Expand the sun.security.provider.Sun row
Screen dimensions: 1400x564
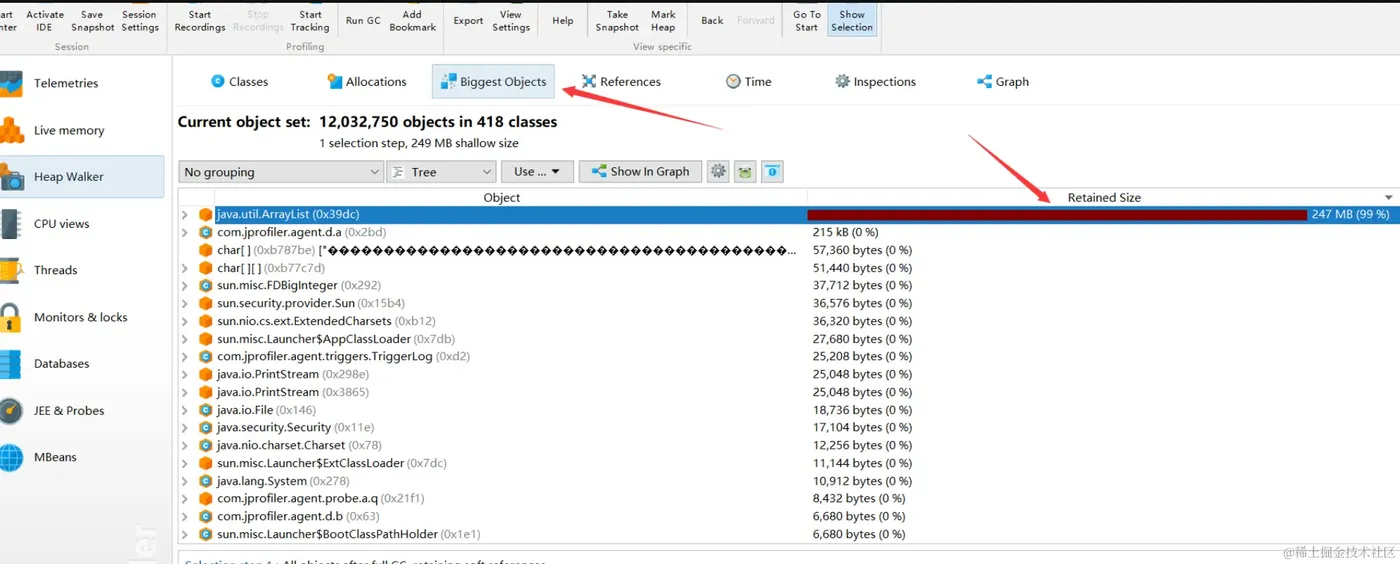pos(185,303)
